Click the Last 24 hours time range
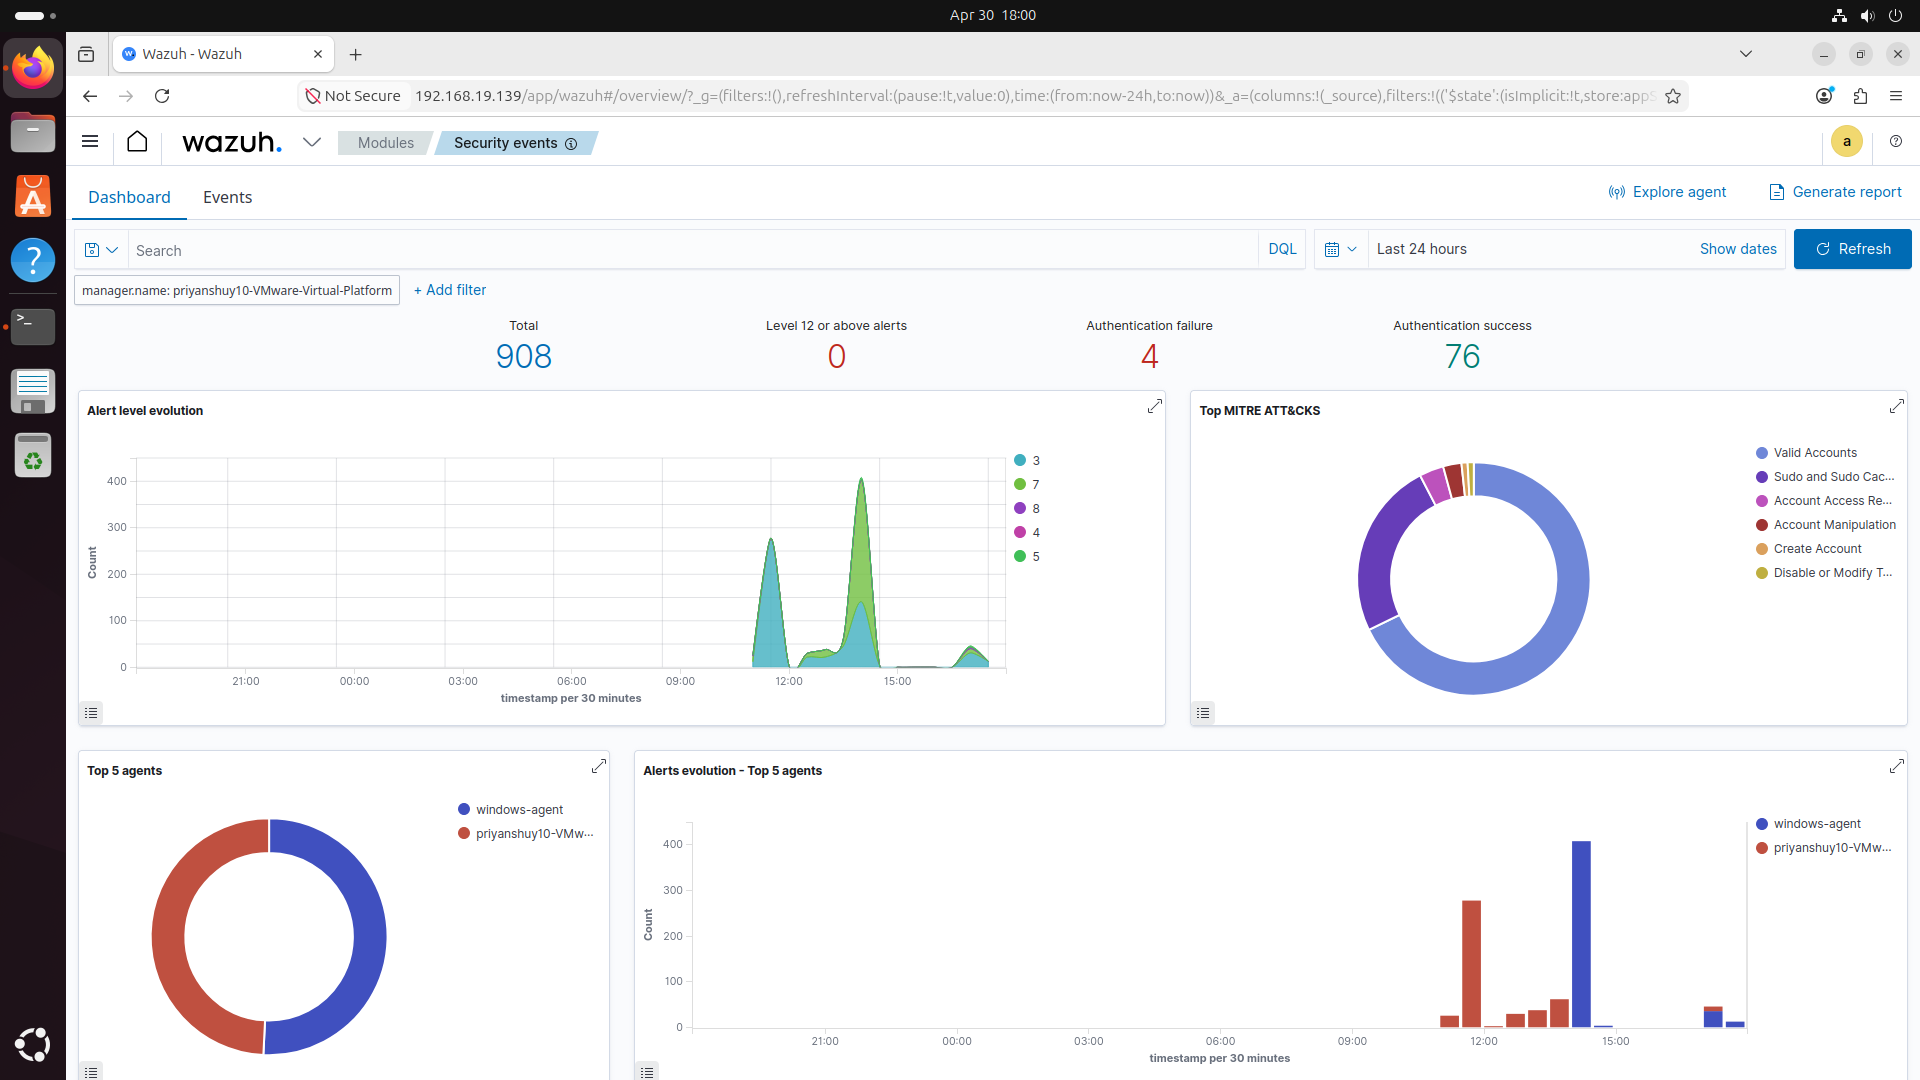The image size is (1920, 1080). [x=1421, y=249]
